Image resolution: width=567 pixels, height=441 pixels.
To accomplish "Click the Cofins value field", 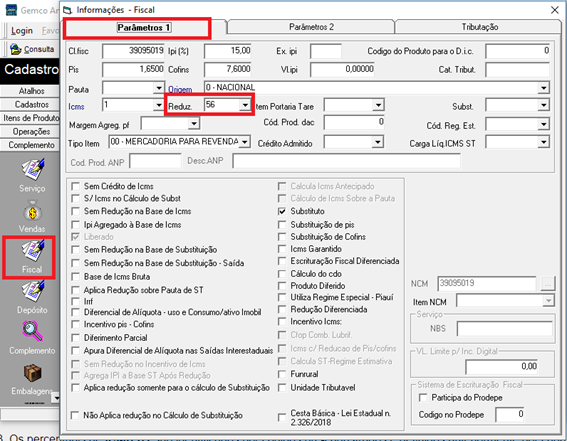I will (x=228, y=69).
